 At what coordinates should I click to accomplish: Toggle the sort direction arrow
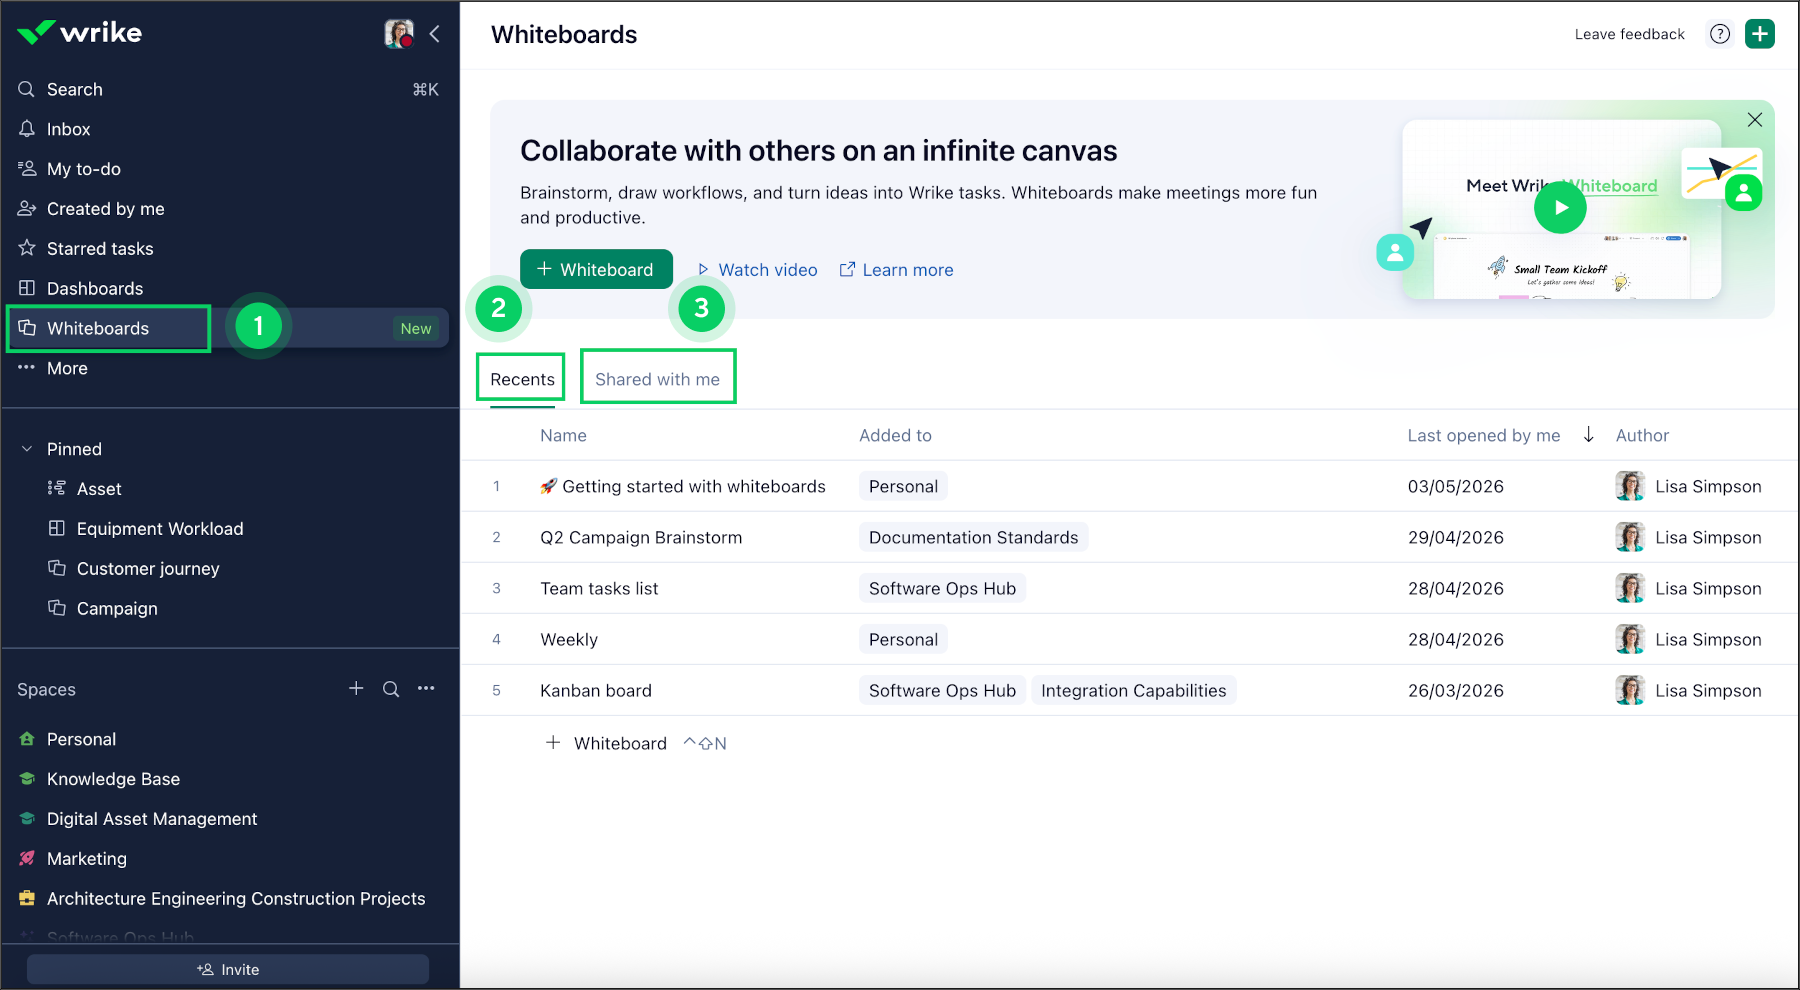1589,435
